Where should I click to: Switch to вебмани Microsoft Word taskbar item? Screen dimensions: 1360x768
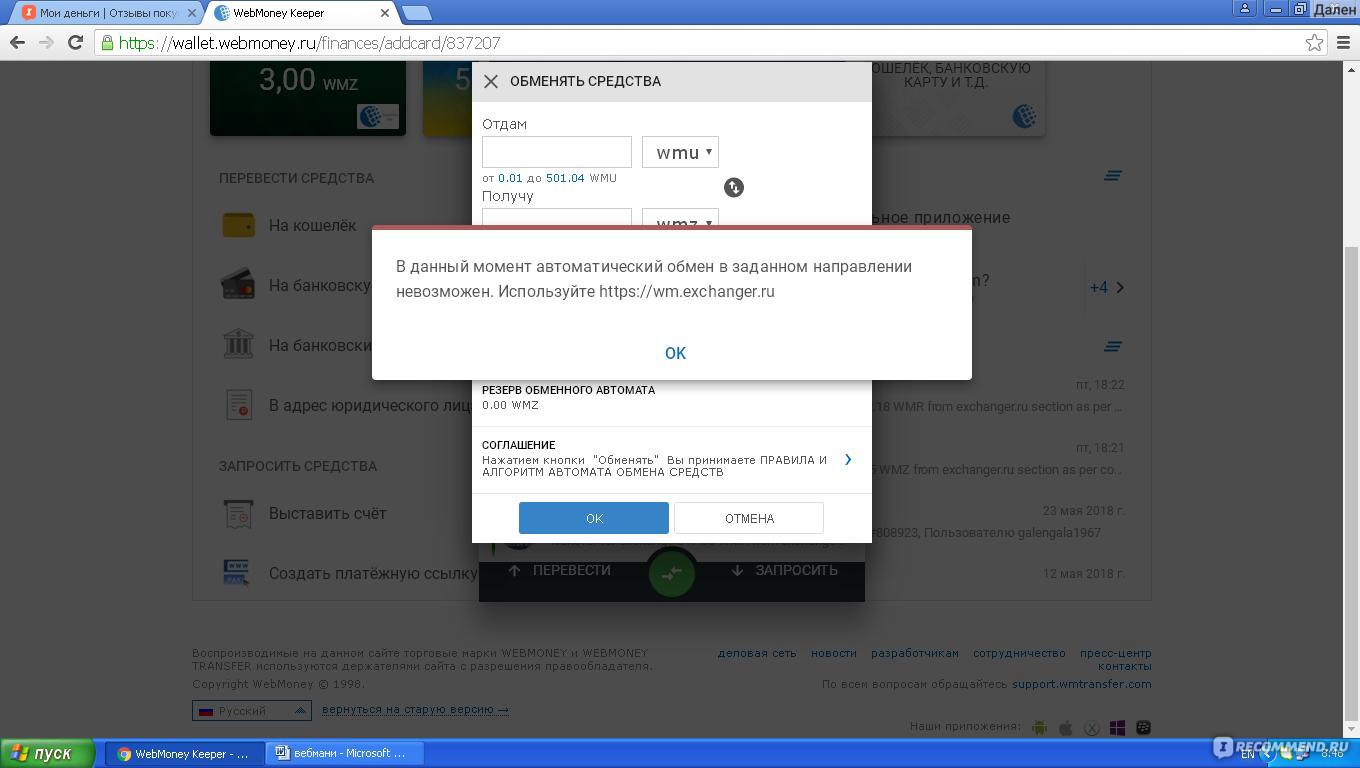click(x=344, y=753)
